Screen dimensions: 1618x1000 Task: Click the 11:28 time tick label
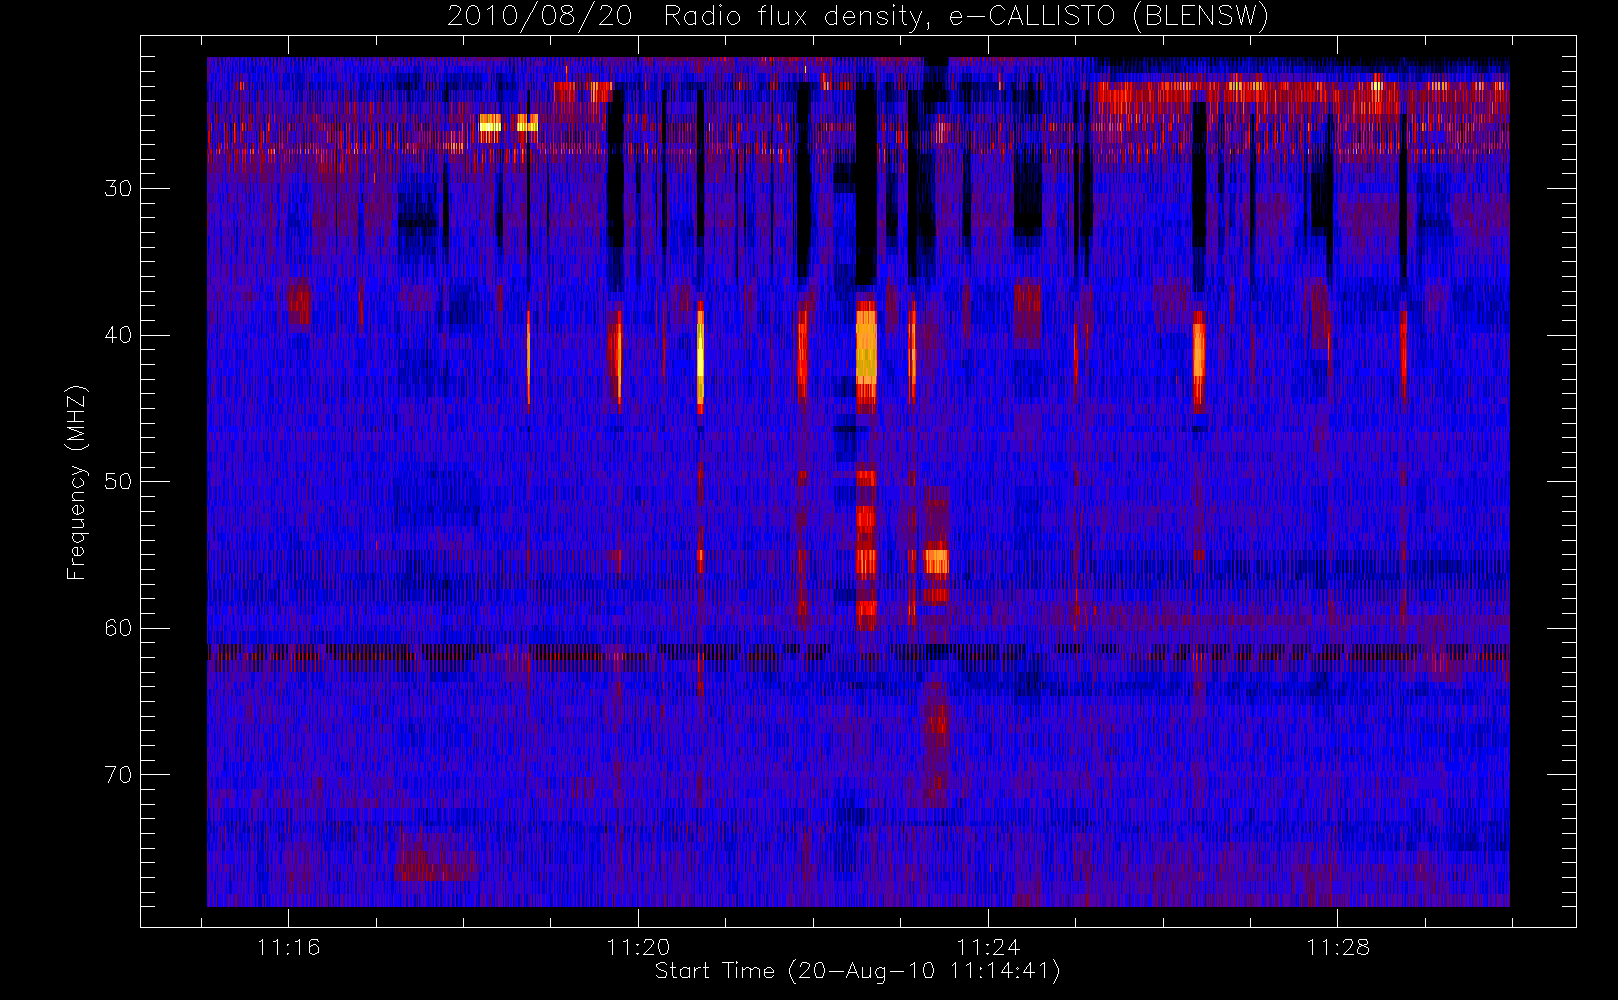tap(1338, 947)
